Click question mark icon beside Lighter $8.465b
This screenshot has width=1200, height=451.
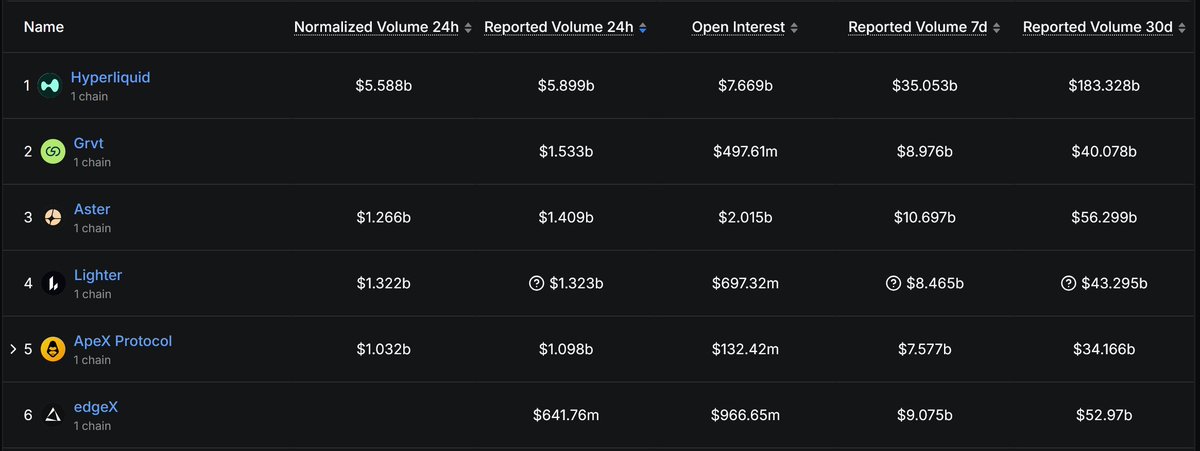point(893,284)
